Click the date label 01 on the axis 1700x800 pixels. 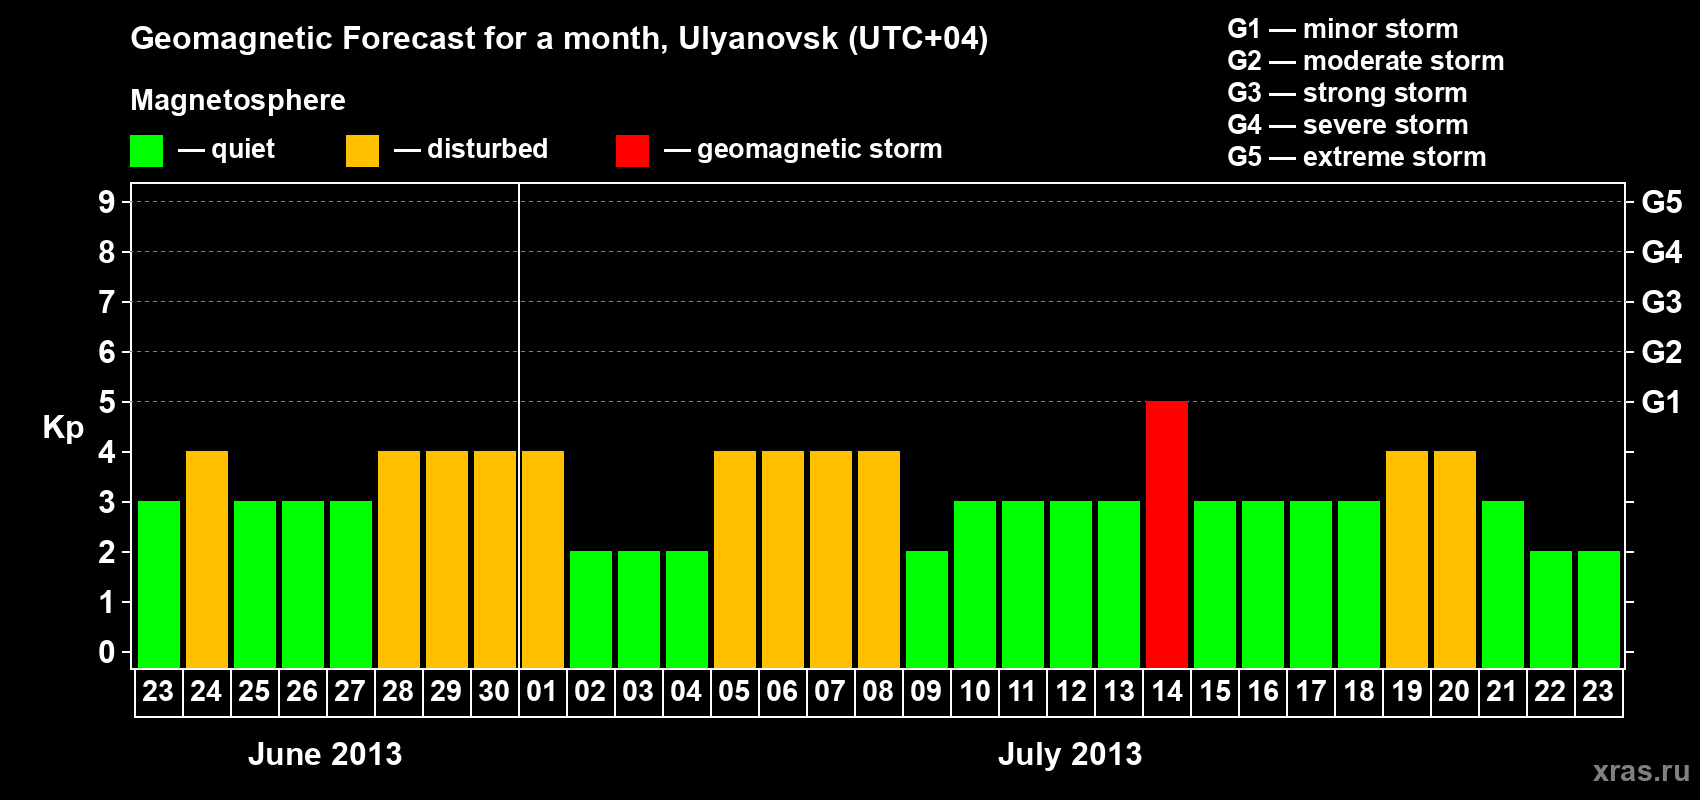542,691
